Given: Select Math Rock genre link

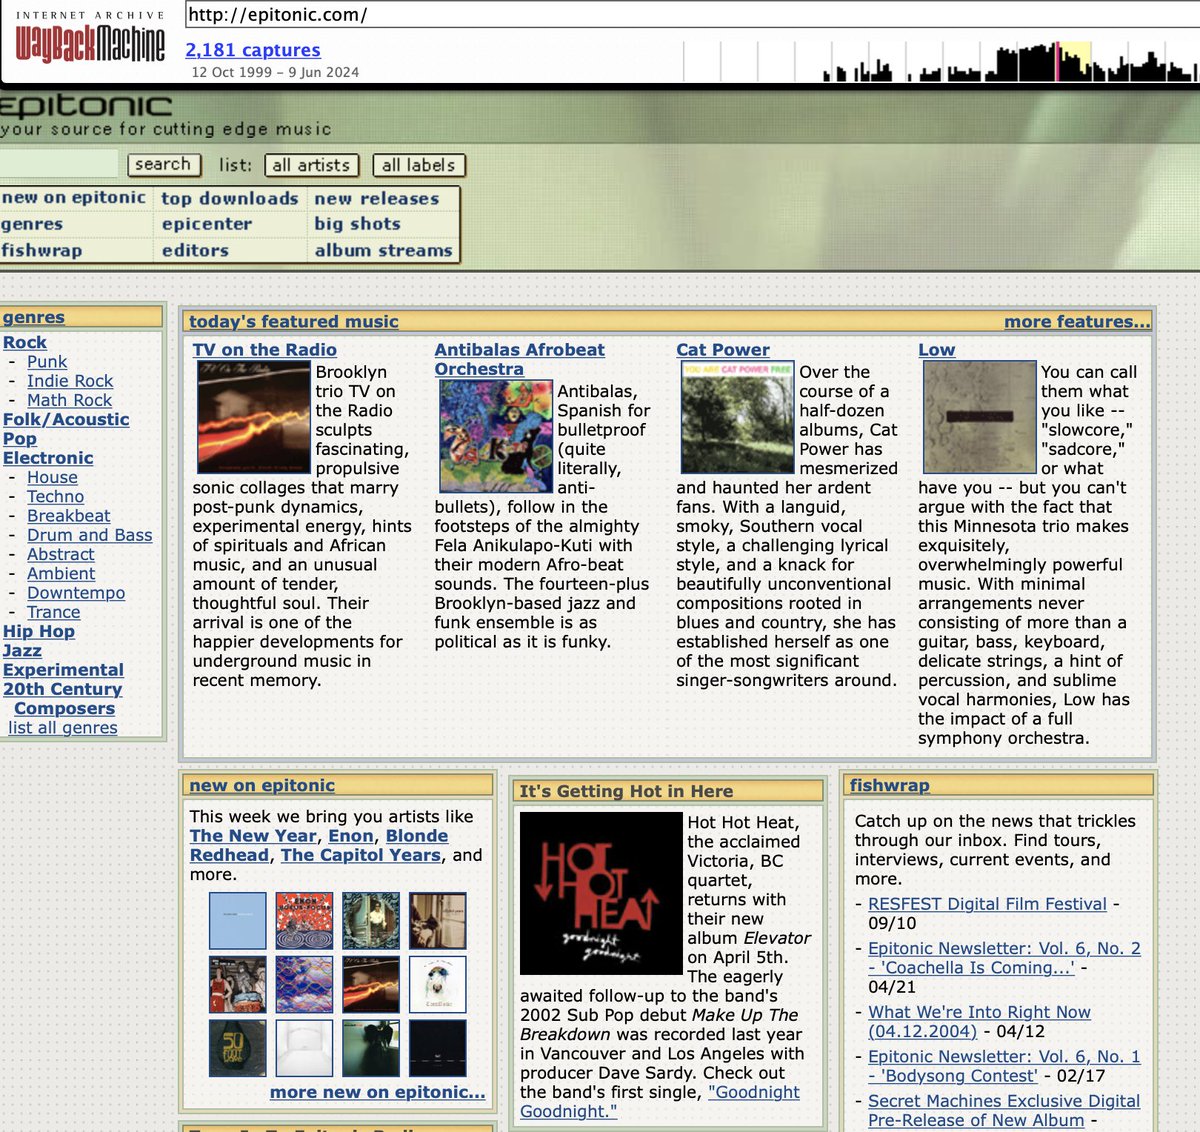Looking at the screenshot, I should (69, 400).
